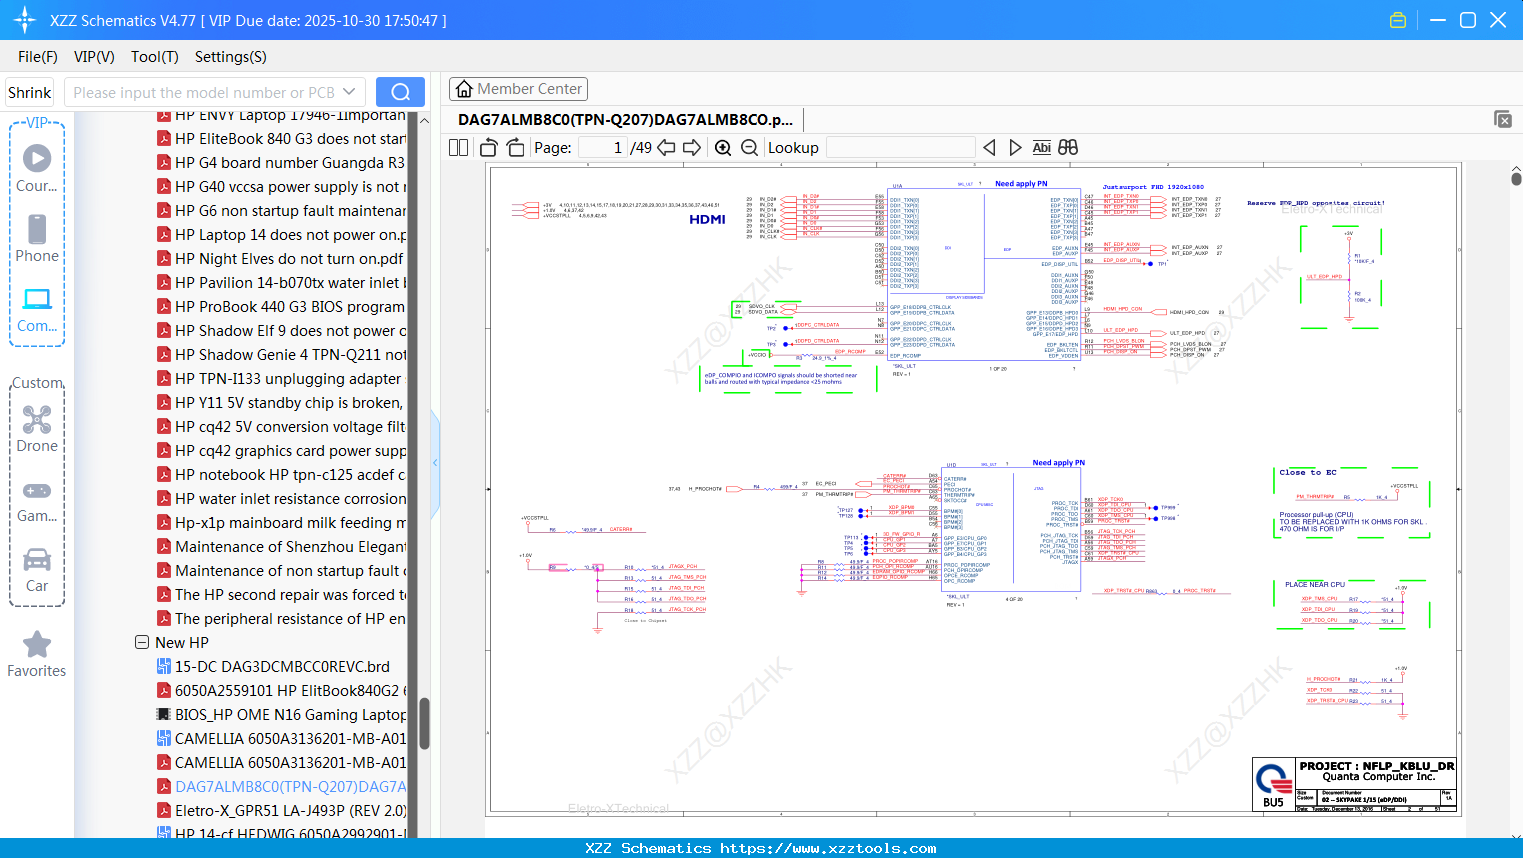Select the Computer category icon

[37, 309]
